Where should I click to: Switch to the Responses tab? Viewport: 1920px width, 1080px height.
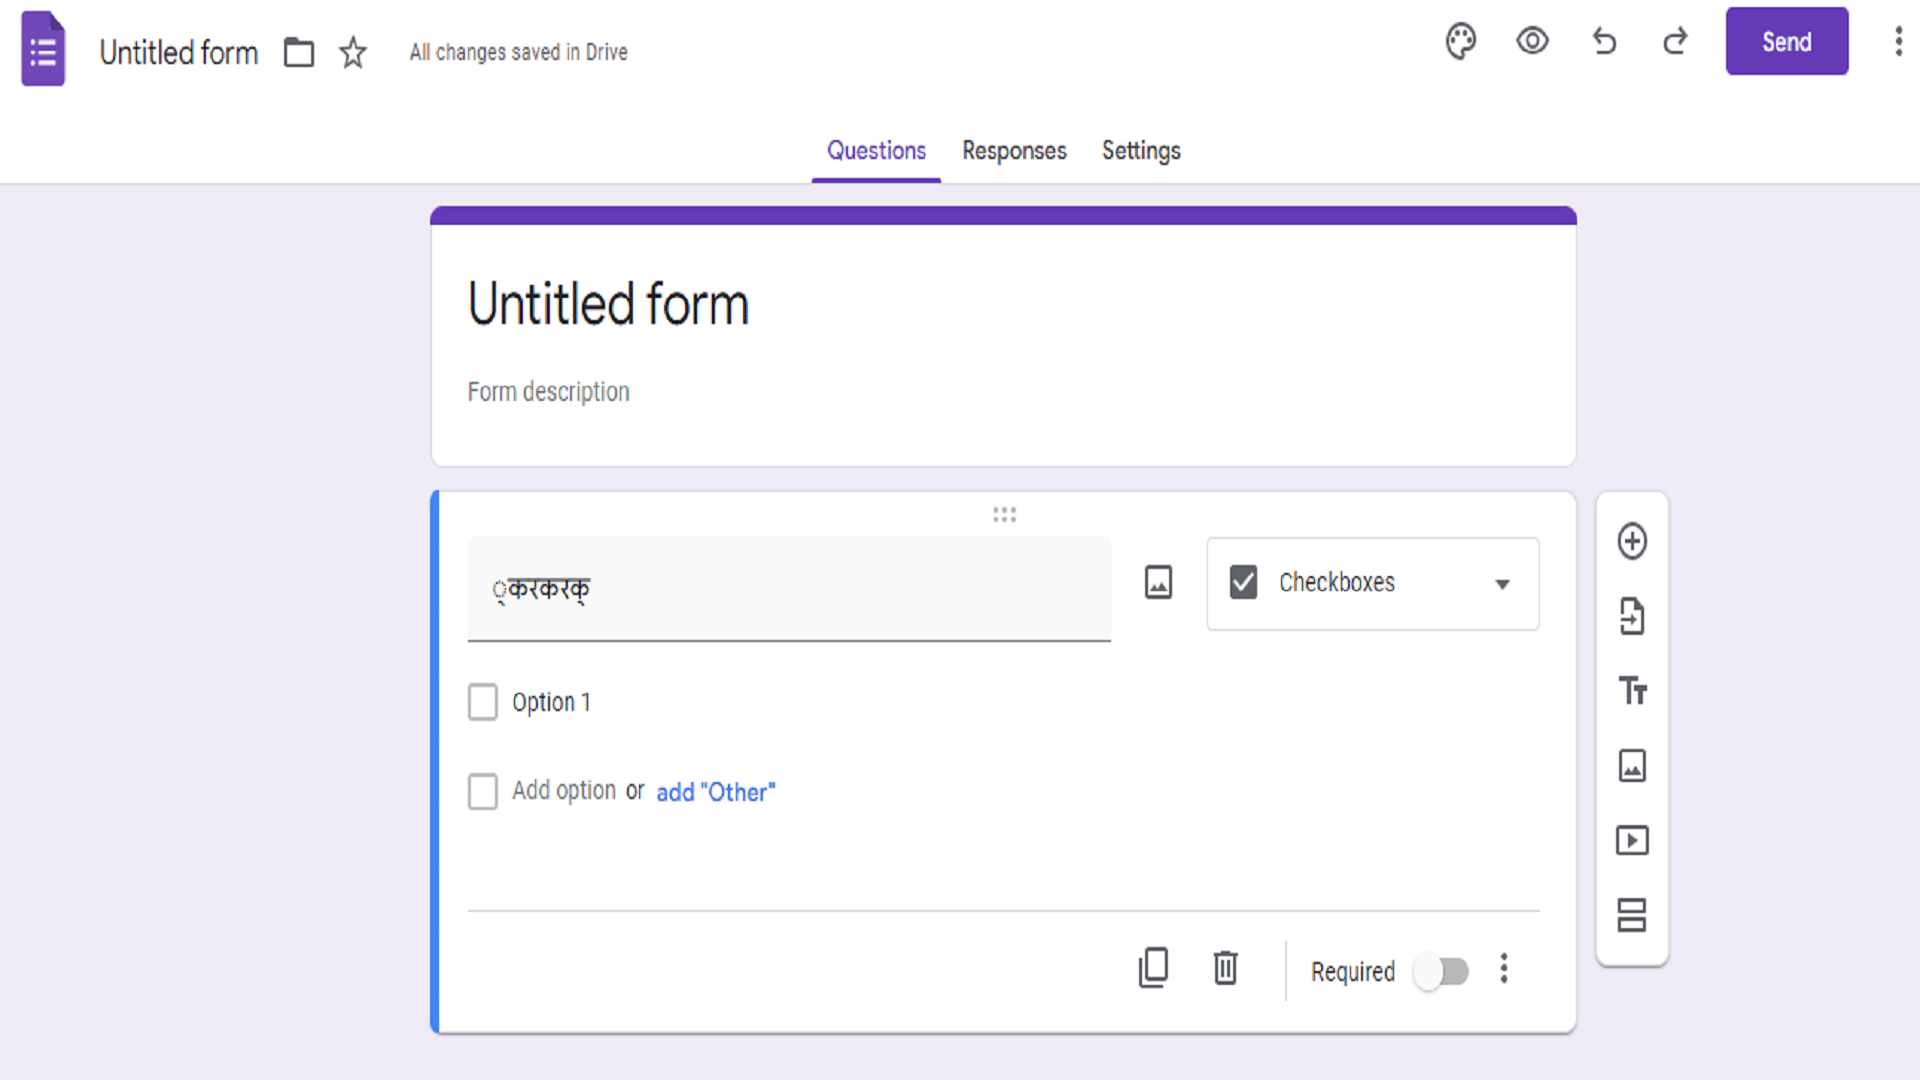tap(1014, 151)
